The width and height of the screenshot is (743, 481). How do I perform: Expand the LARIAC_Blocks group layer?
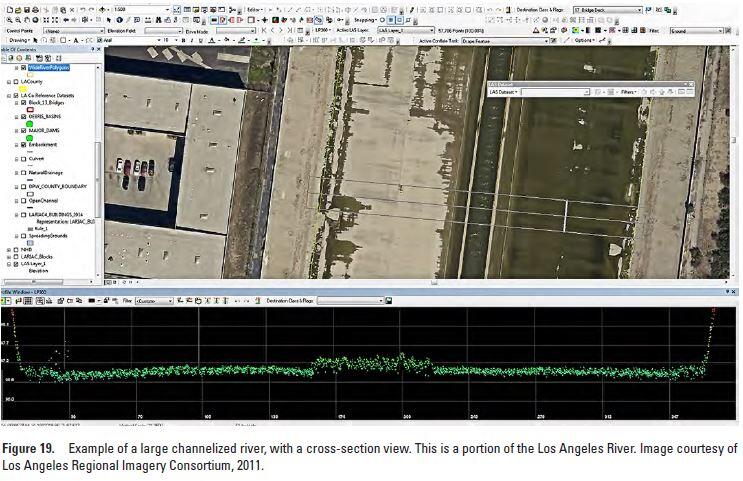9,257
